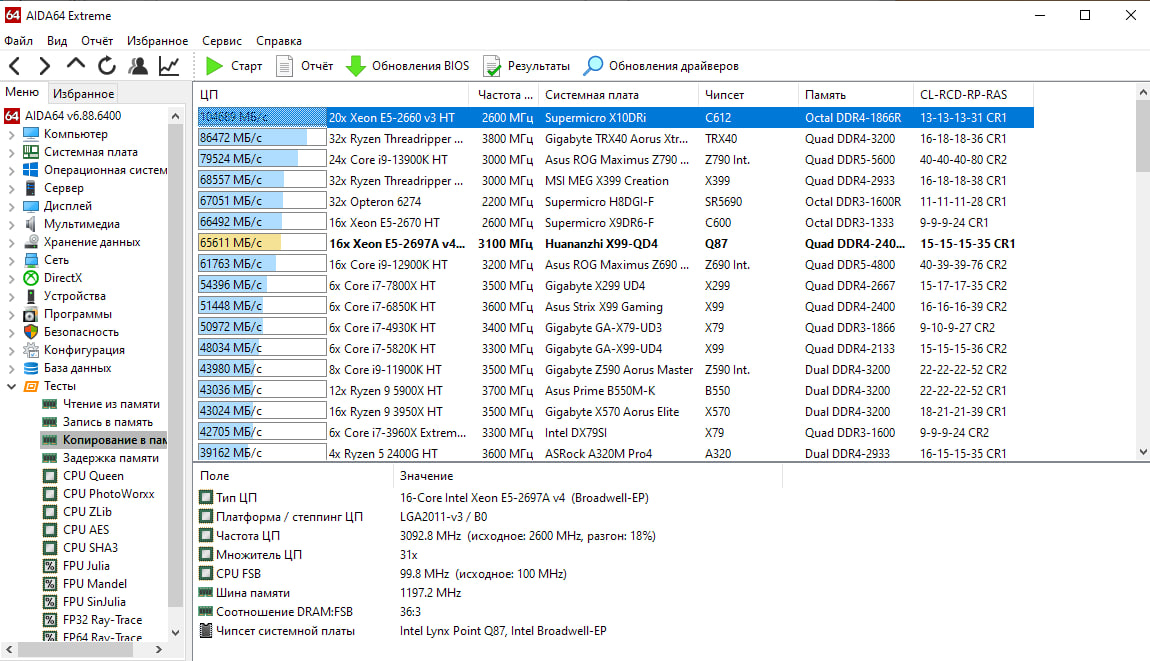Expand the Мультимедиа tree node
The width and height of the screenshot is (1150, 661).
pos(11,224)
